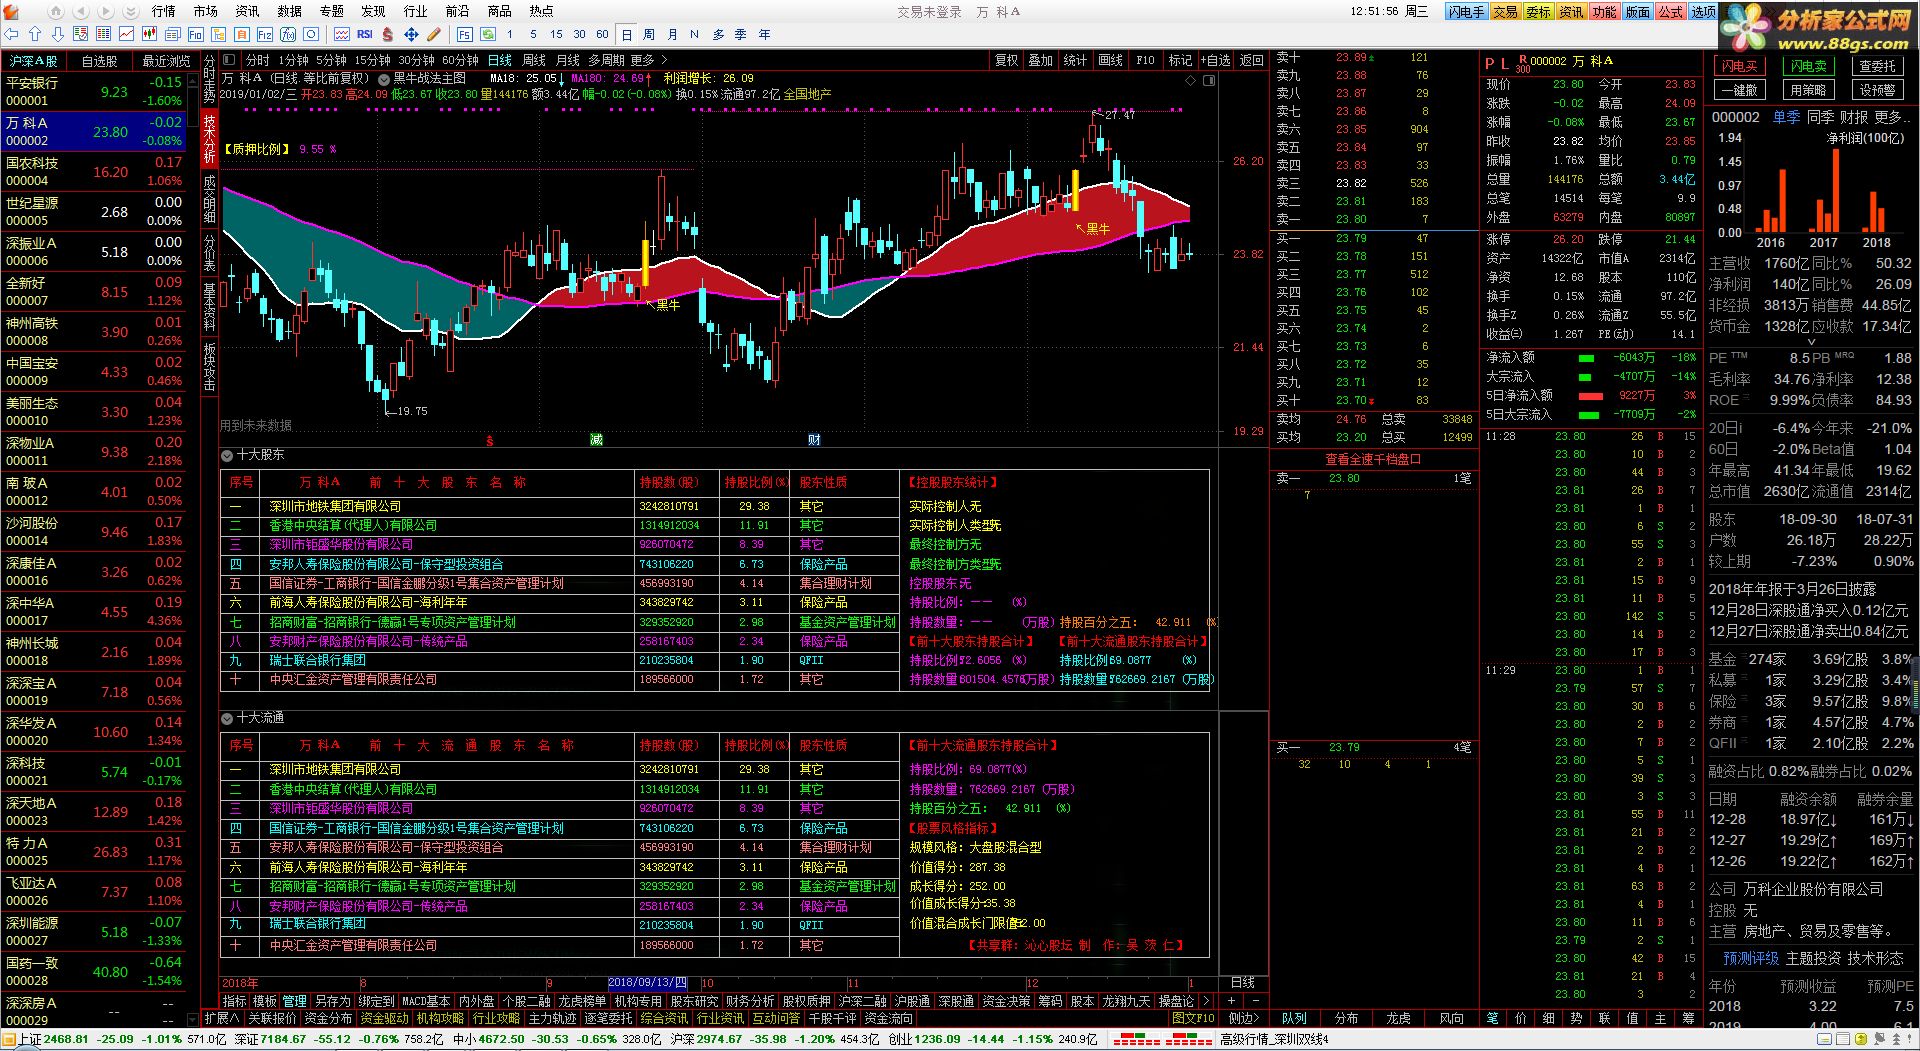Screen dimensions: 1920x1051
Task: Toggle the side panel icon at chart top-right
Action: tap(1209, 79)
